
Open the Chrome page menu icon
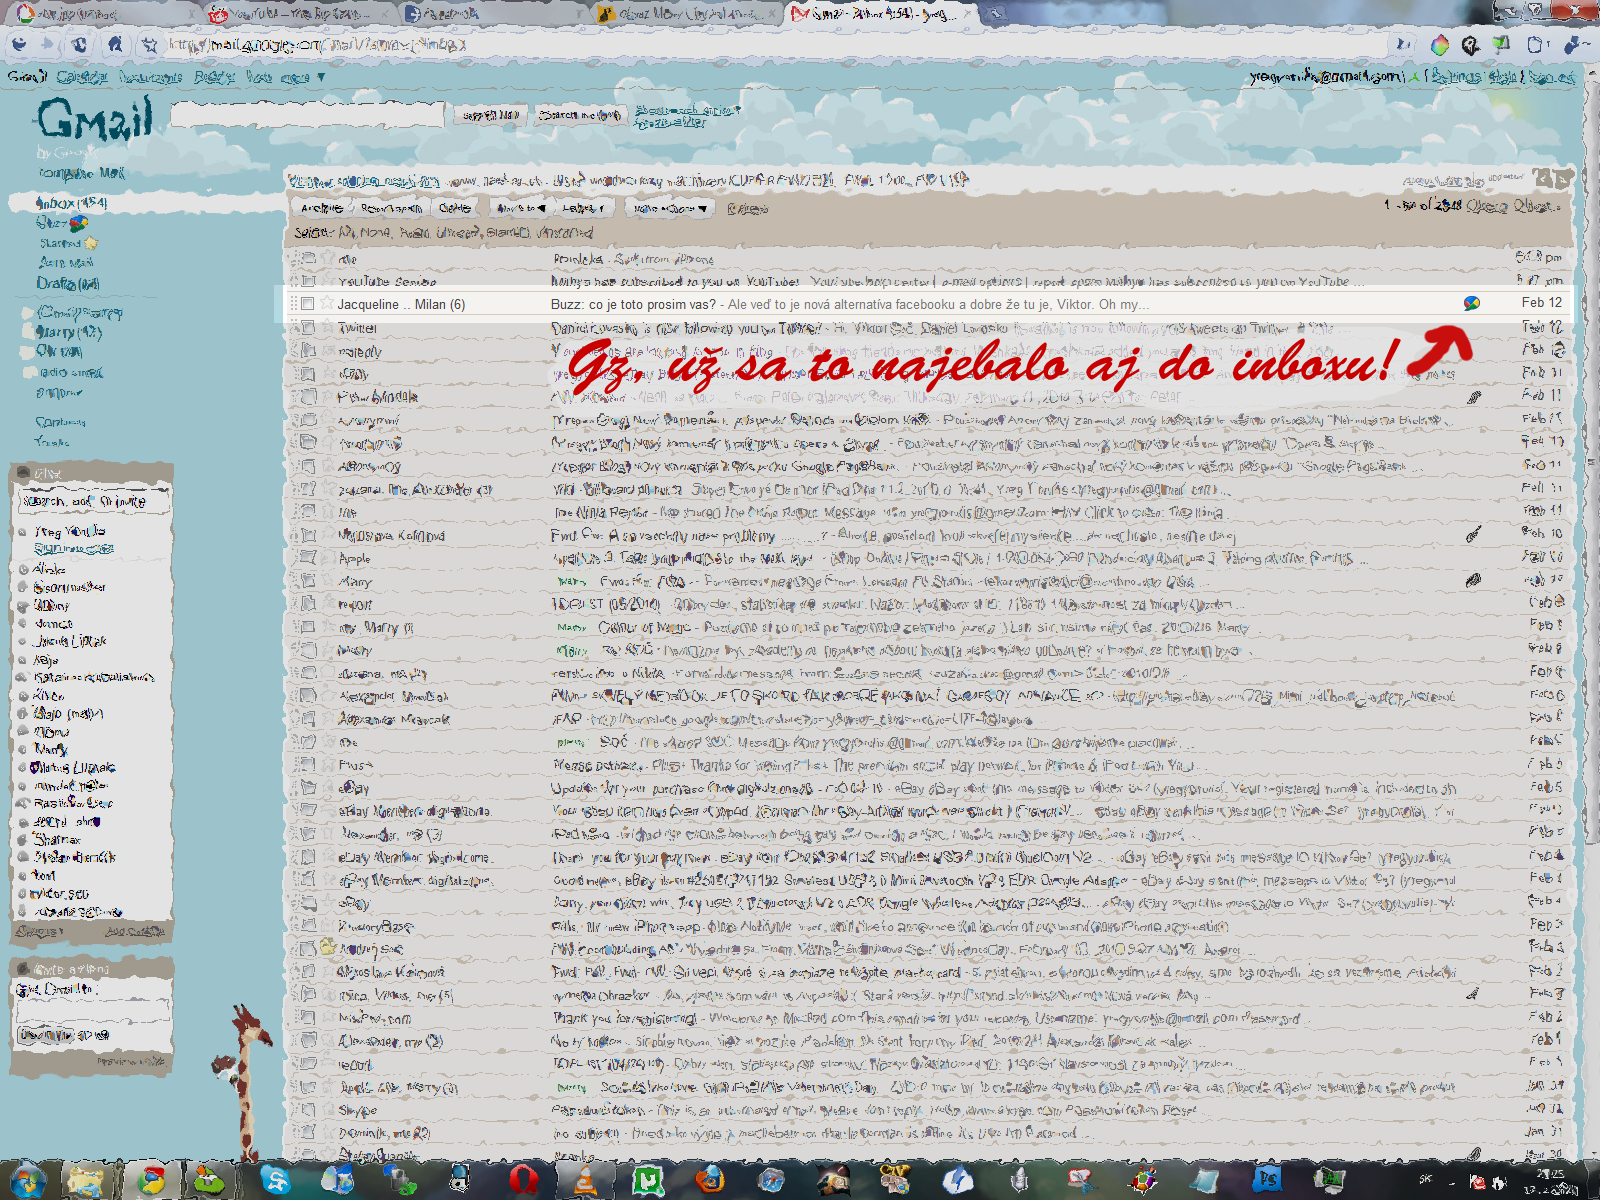point(1536,44)
